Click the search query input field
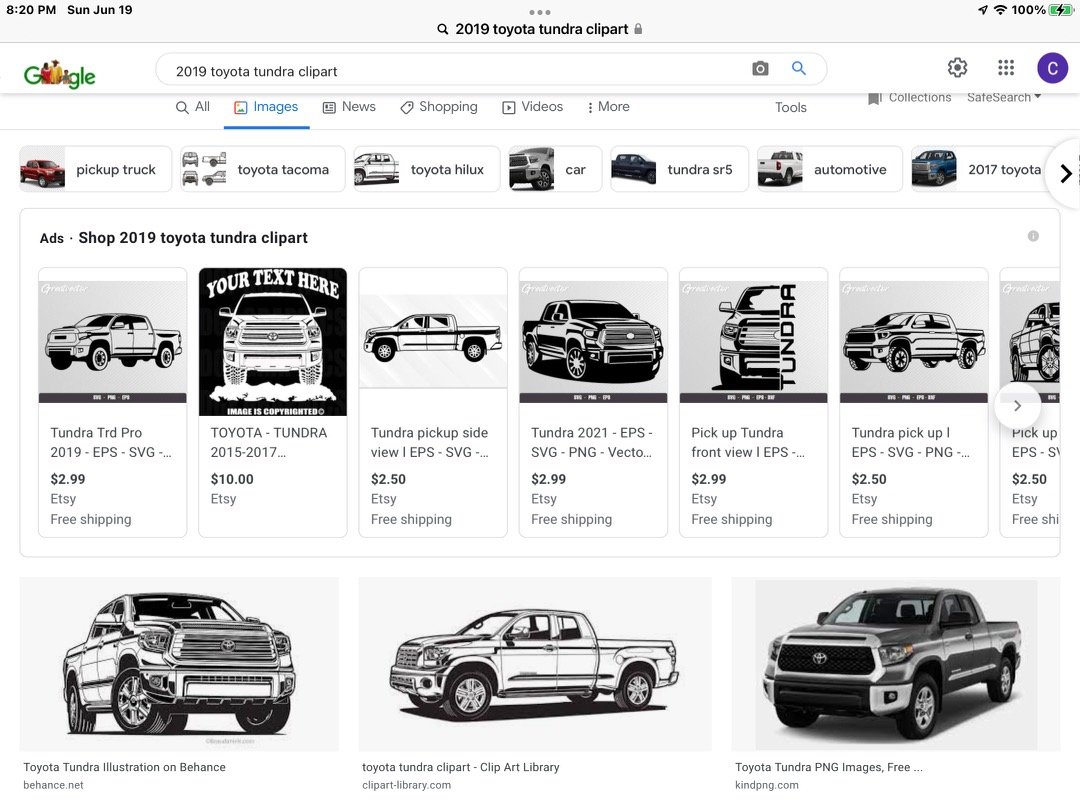Screen dimensions: 1080x810 pos(455,71)
